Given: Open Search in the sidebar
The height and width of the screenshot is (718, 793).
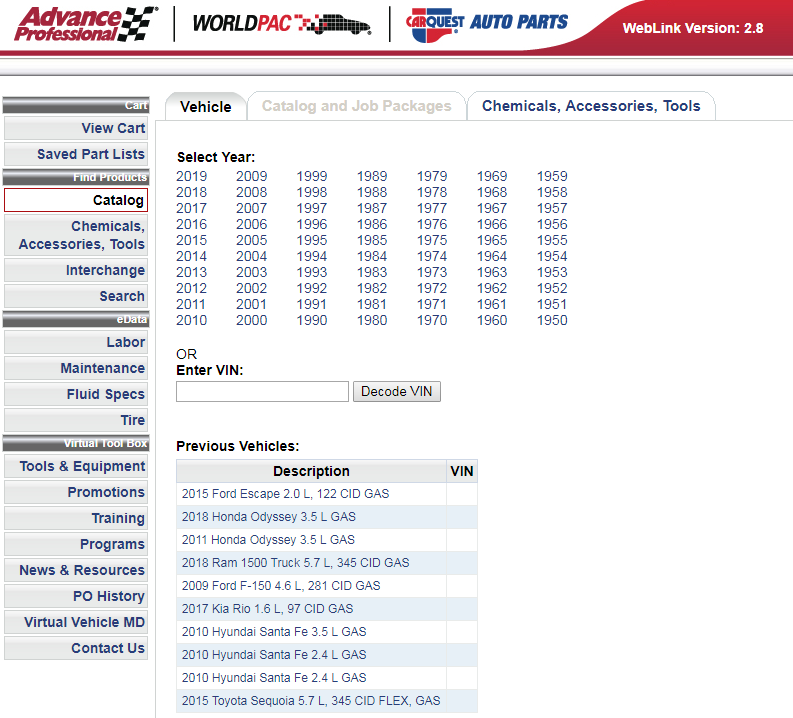Looking at the screenshot, I should 76,296.
